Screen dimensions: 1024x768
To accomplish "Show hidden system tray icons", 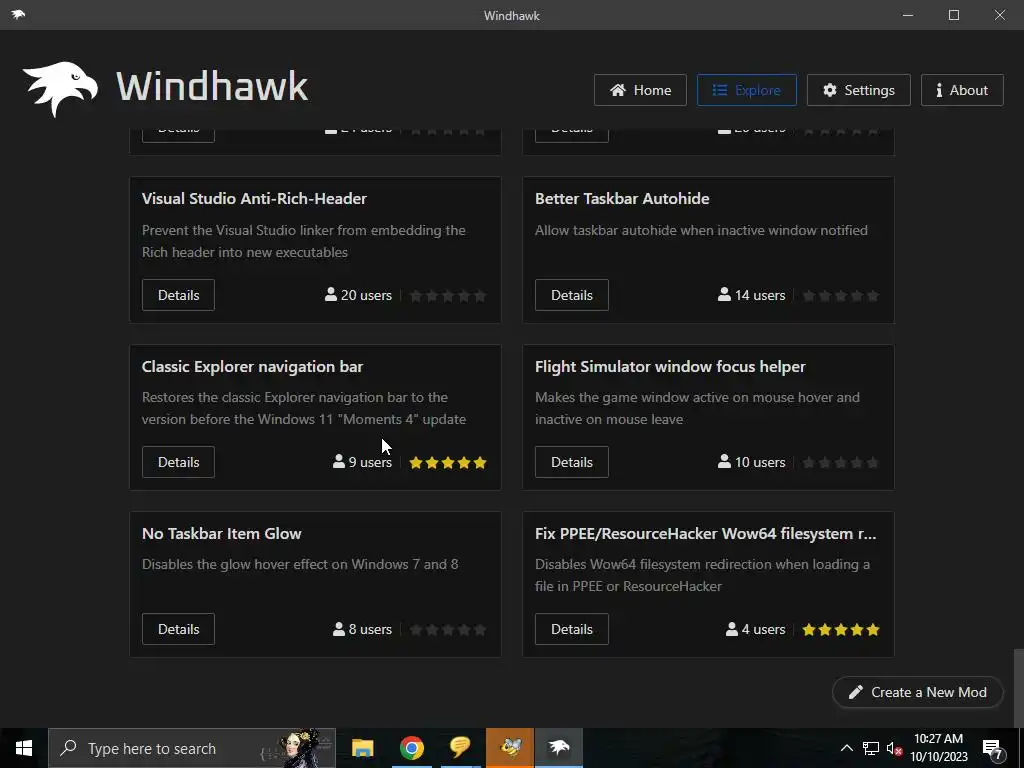I will [846, 748].
